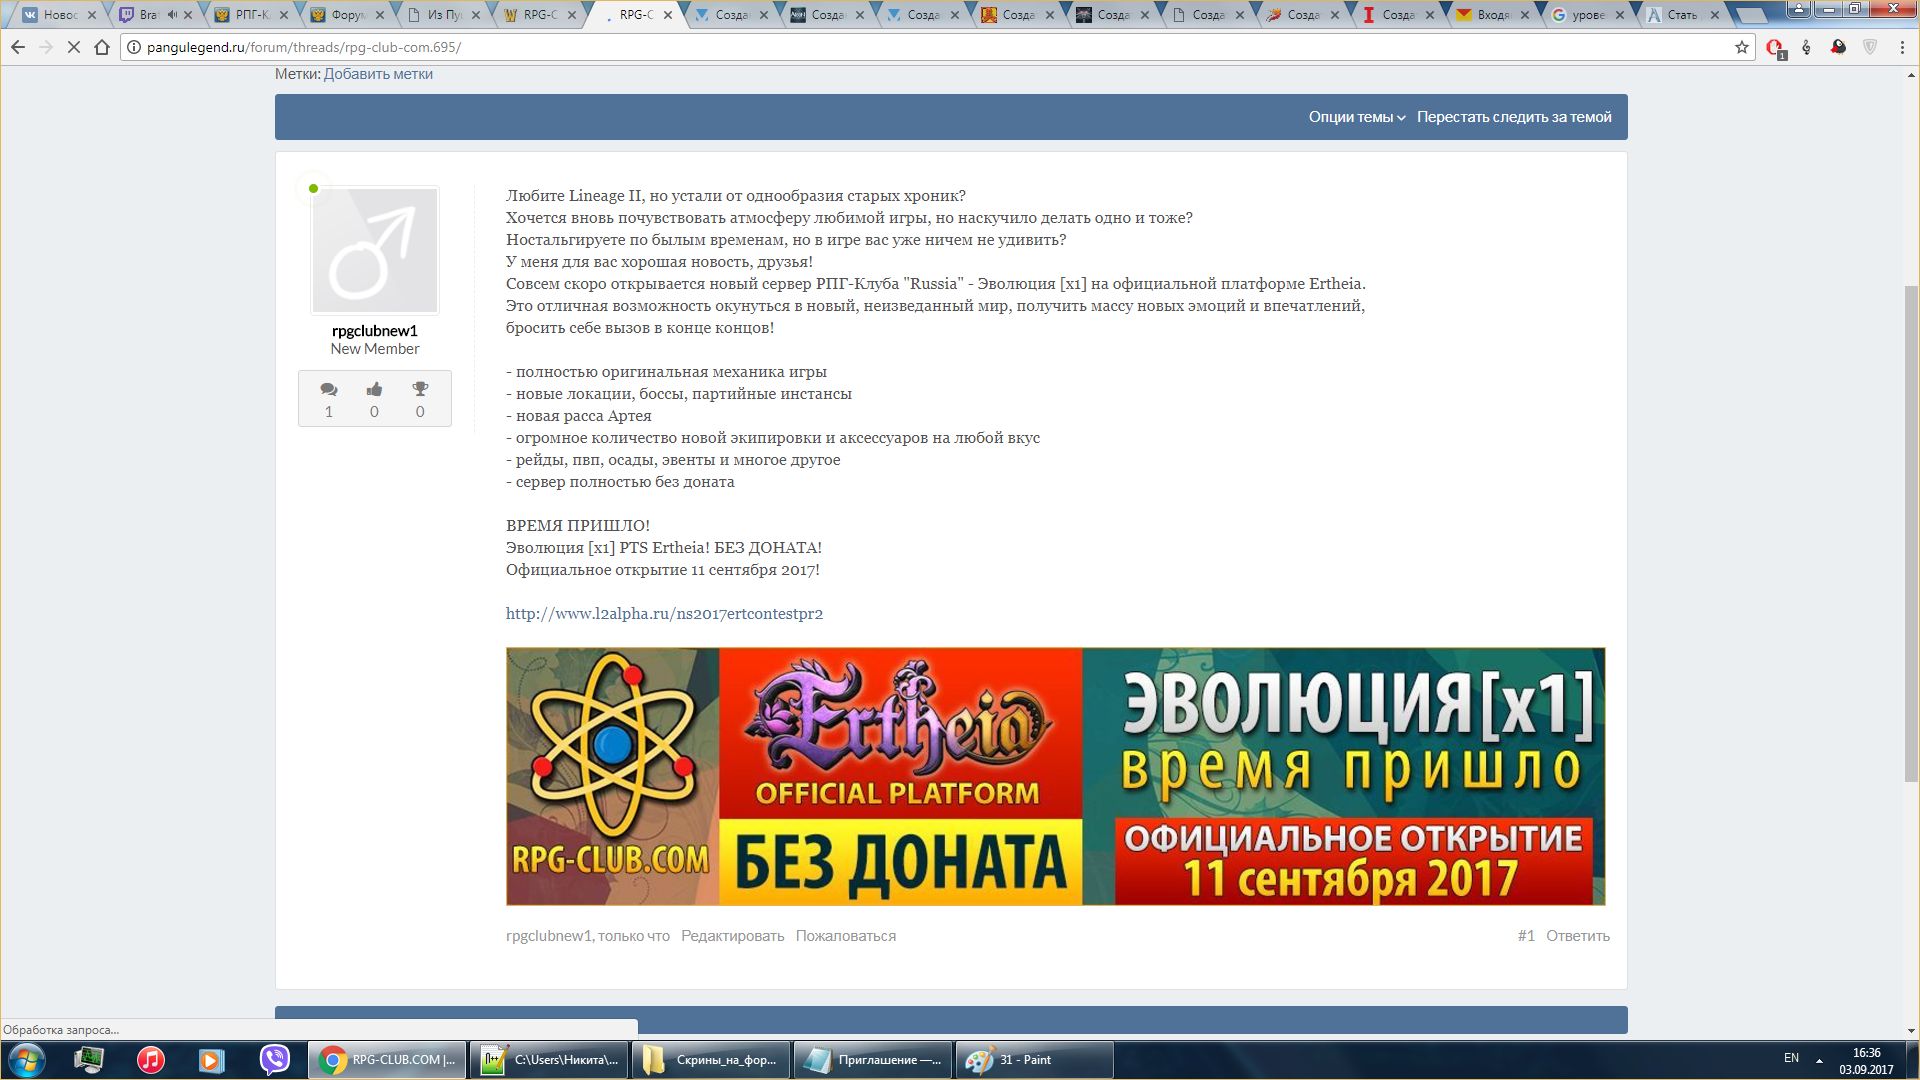Open the shield extension icon
Screen dimensions: 1920x1080
tap(1870, 47)
